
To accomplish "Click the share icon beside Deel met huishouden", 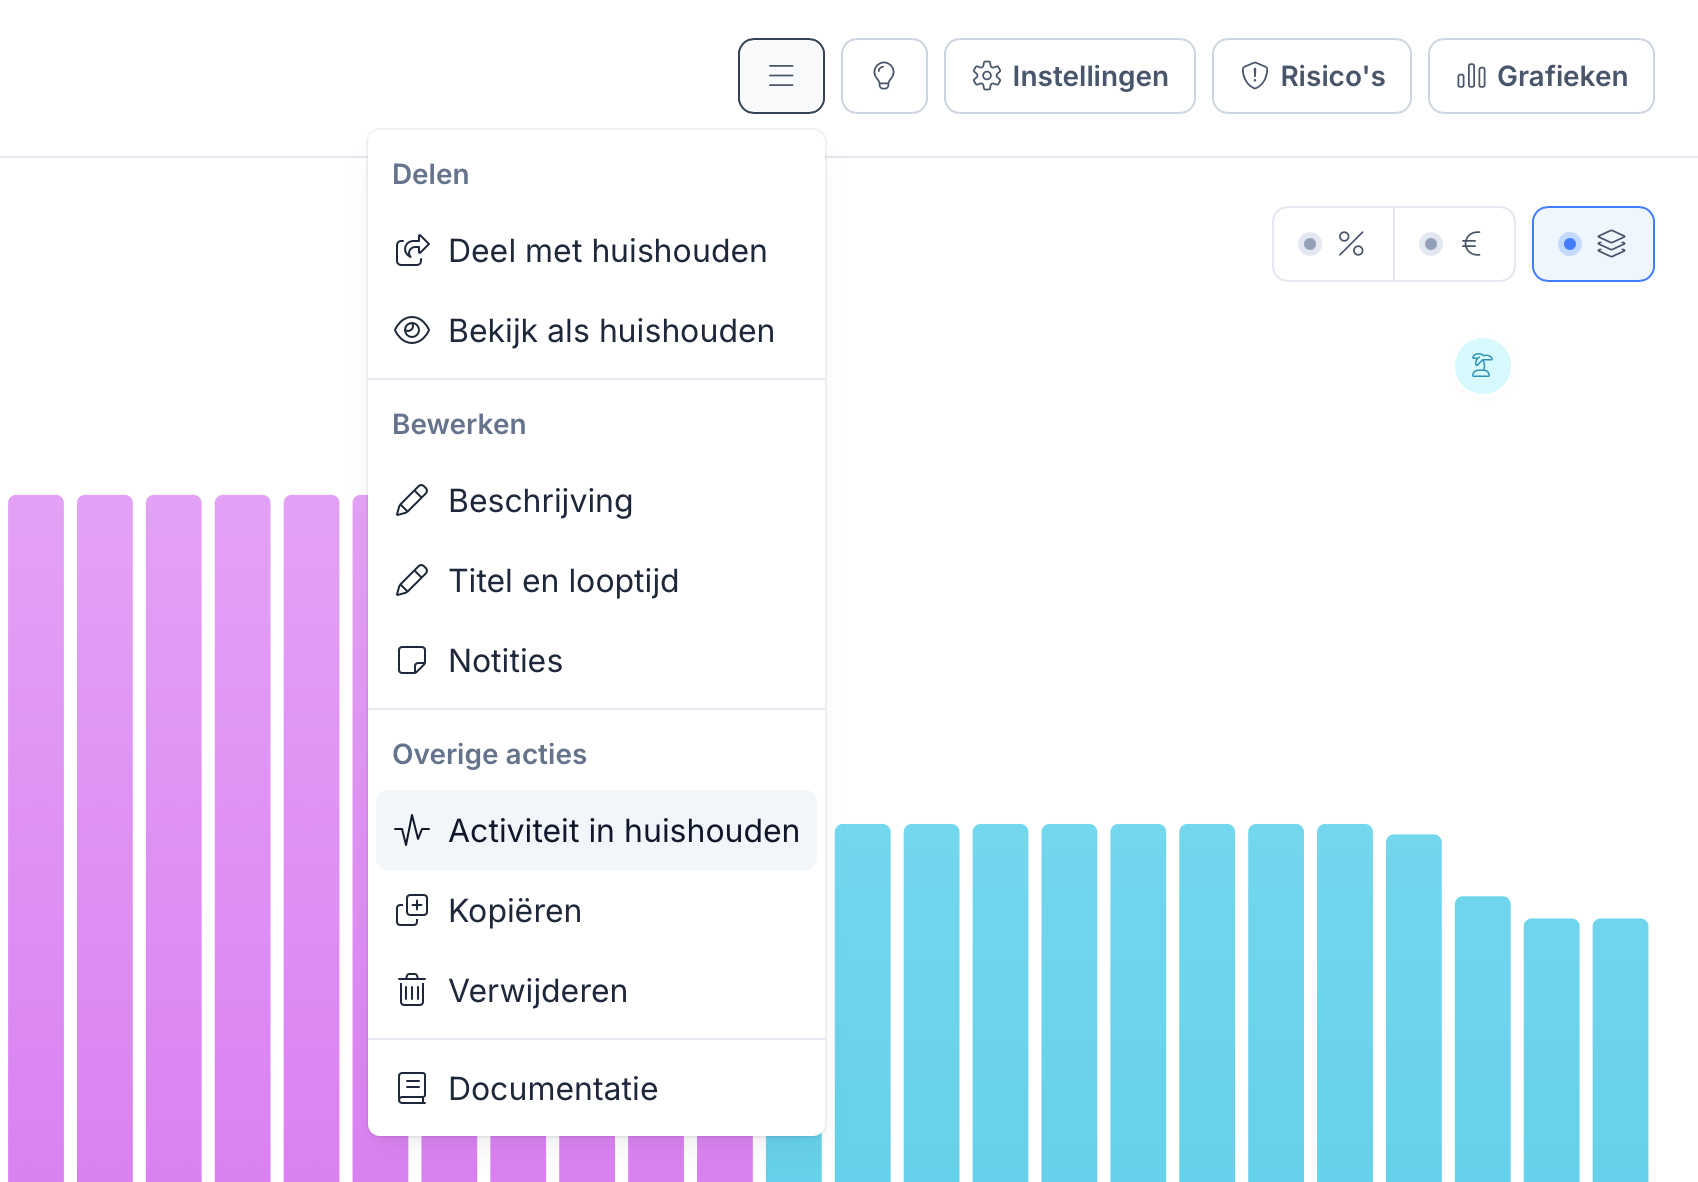I will [412, 250].
